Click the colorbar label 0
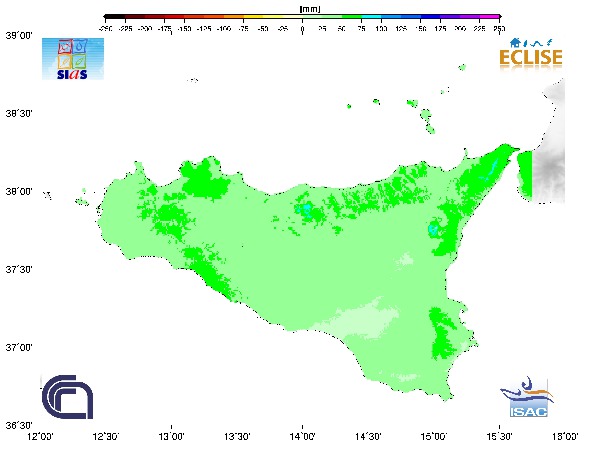 coord(302,29)
